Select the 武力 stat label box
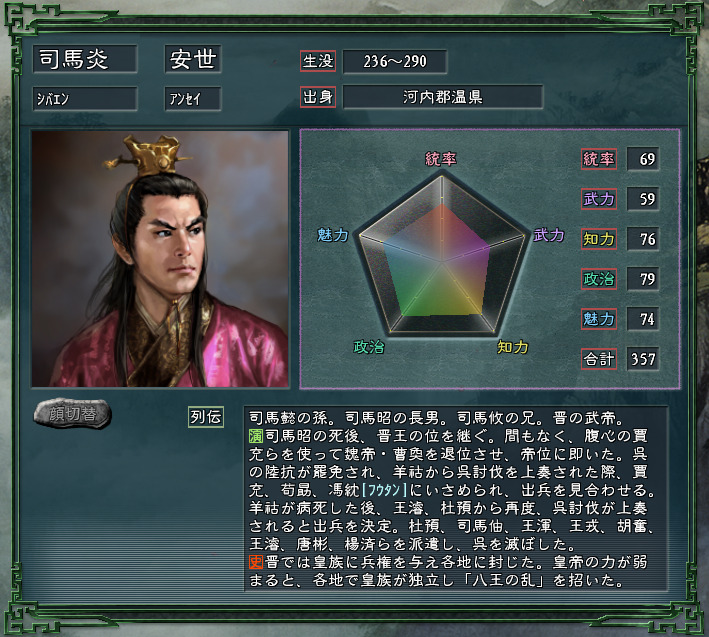Image resolution: width=709 pixels, height=637 pixels. [x=599, y=199]
